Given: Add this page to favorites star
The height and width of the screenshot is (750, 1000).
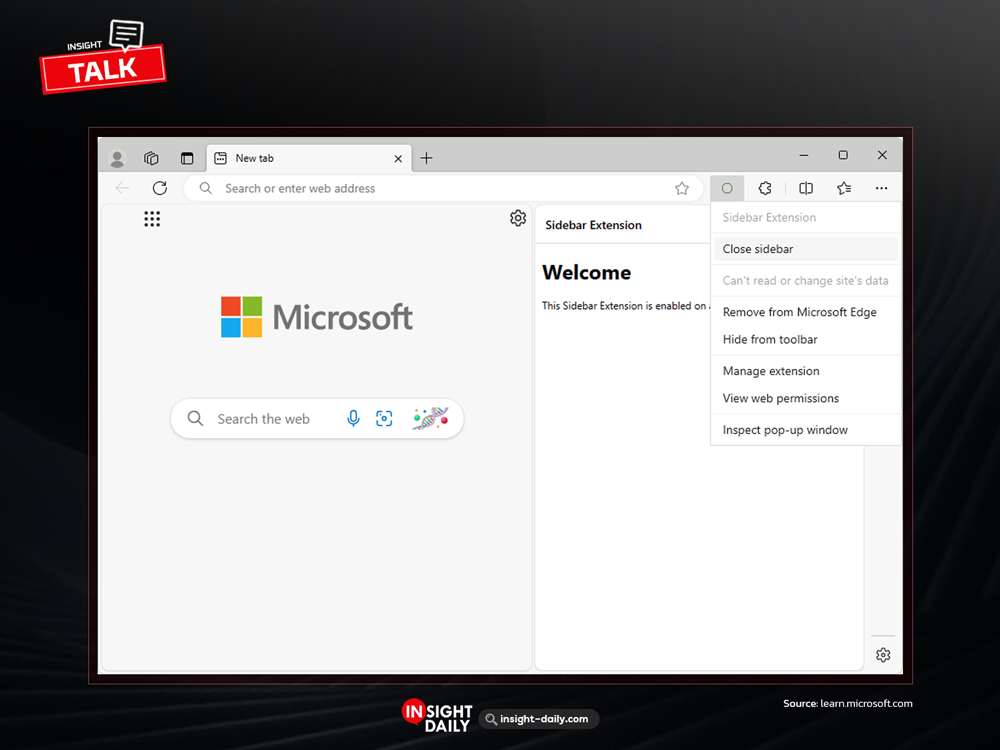Looking at the screenshot, I should (682, 188).
